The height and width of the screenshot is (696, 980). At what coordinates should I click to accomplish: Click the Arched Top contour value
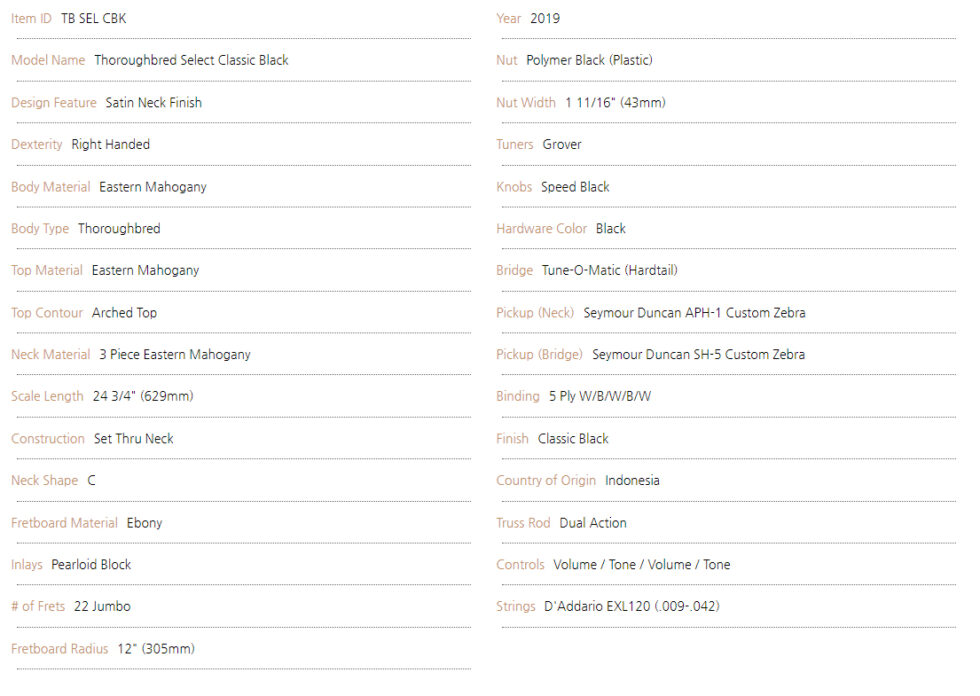coord(124,313)
